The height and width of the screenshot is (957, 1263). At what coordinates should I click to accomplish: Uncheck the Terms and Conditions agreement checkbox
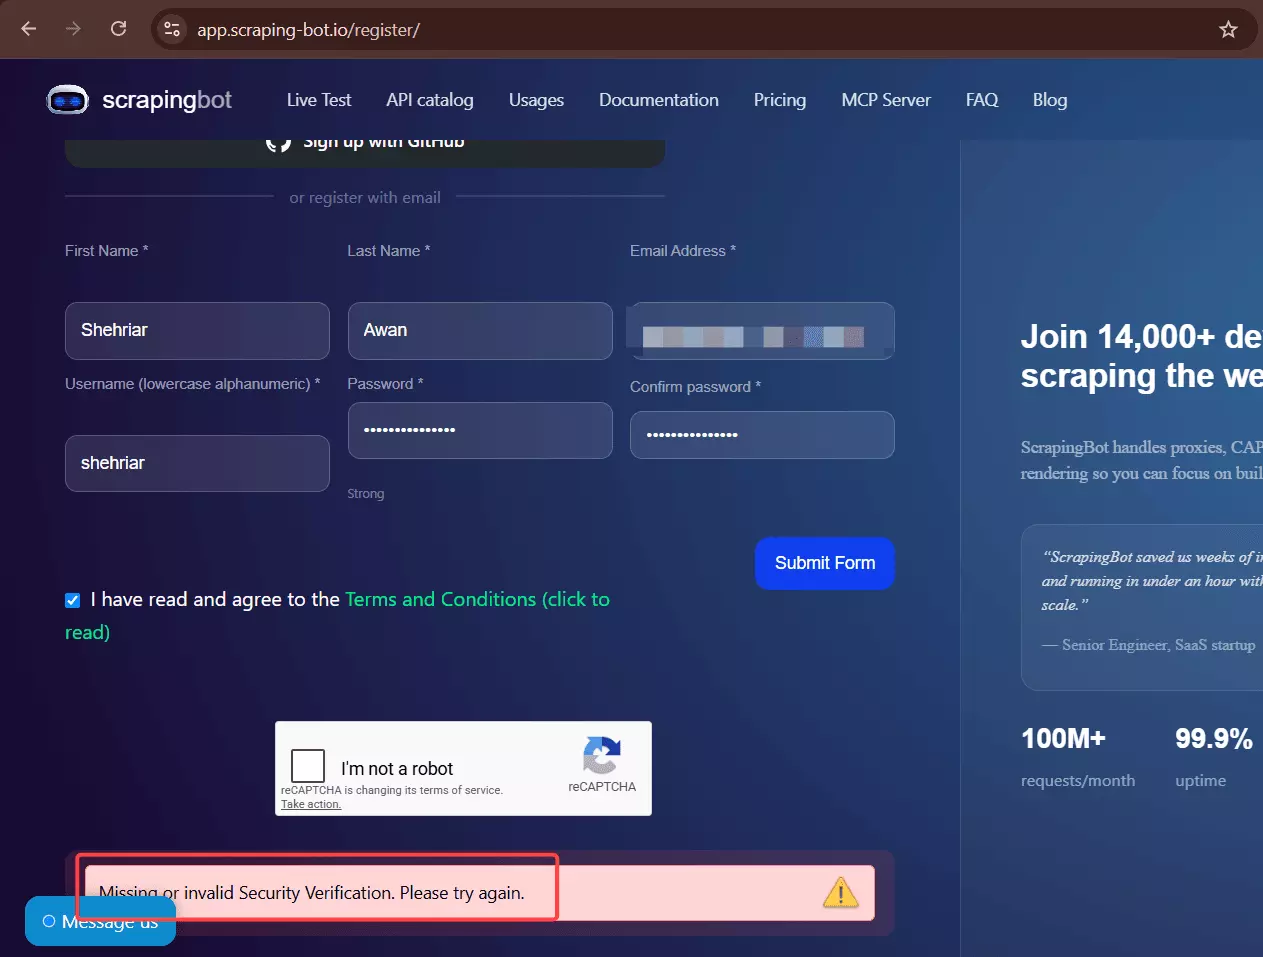72,600
